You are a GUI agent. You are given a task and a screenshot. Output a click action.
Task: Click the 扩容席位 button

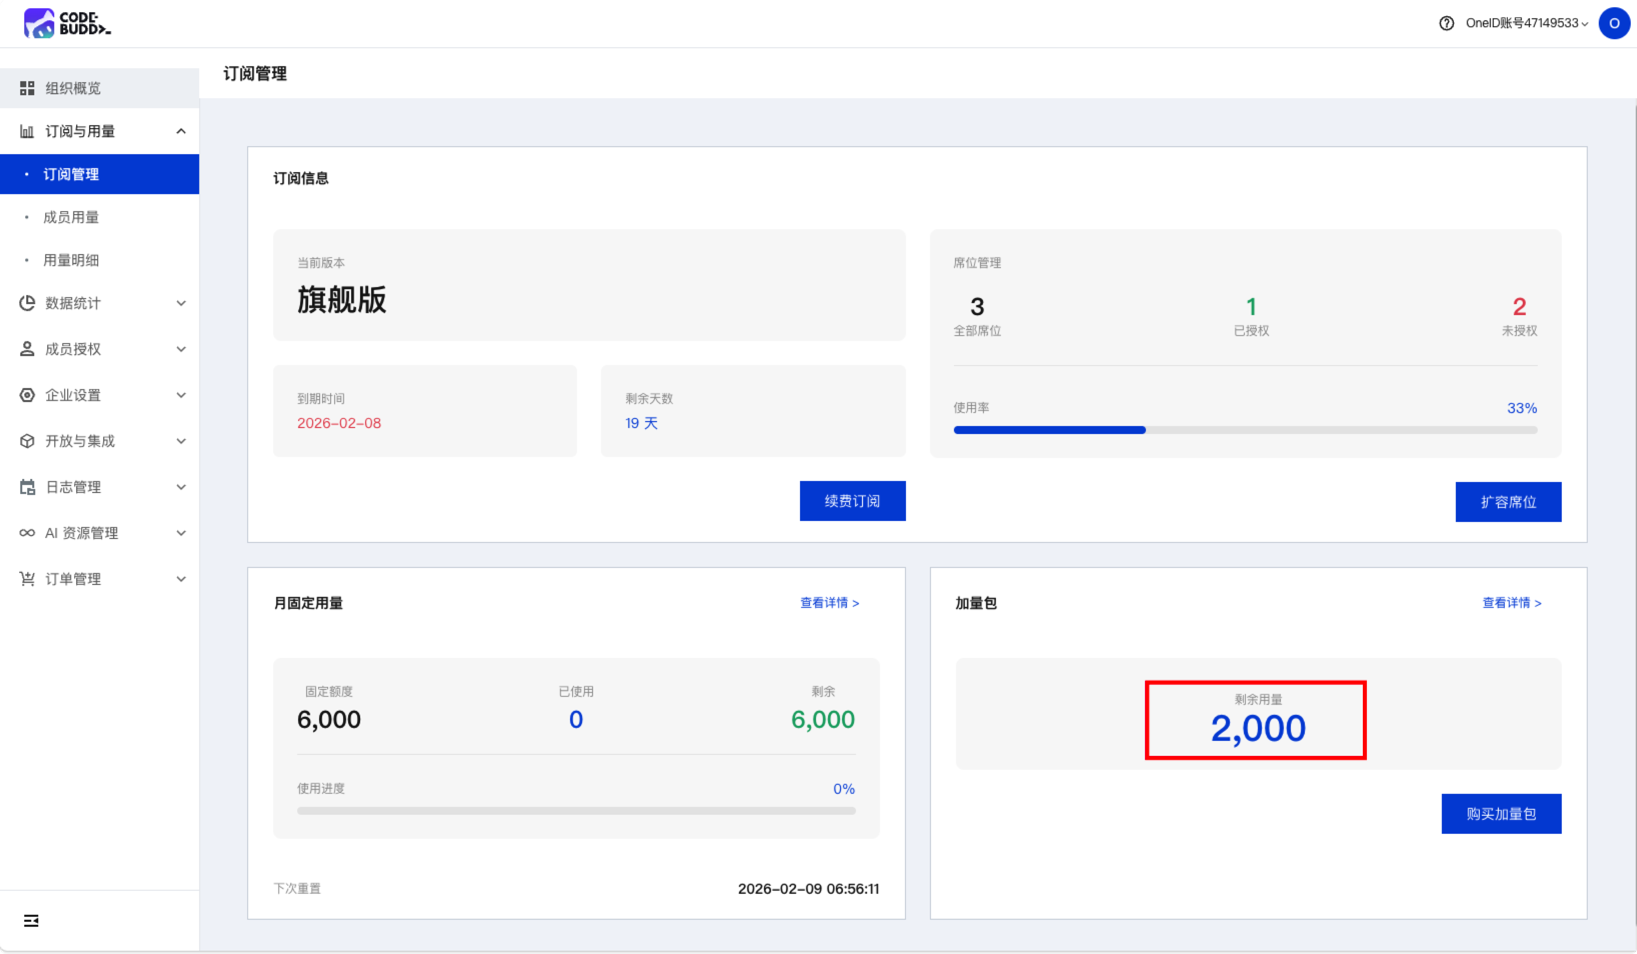click(1507, 502)
